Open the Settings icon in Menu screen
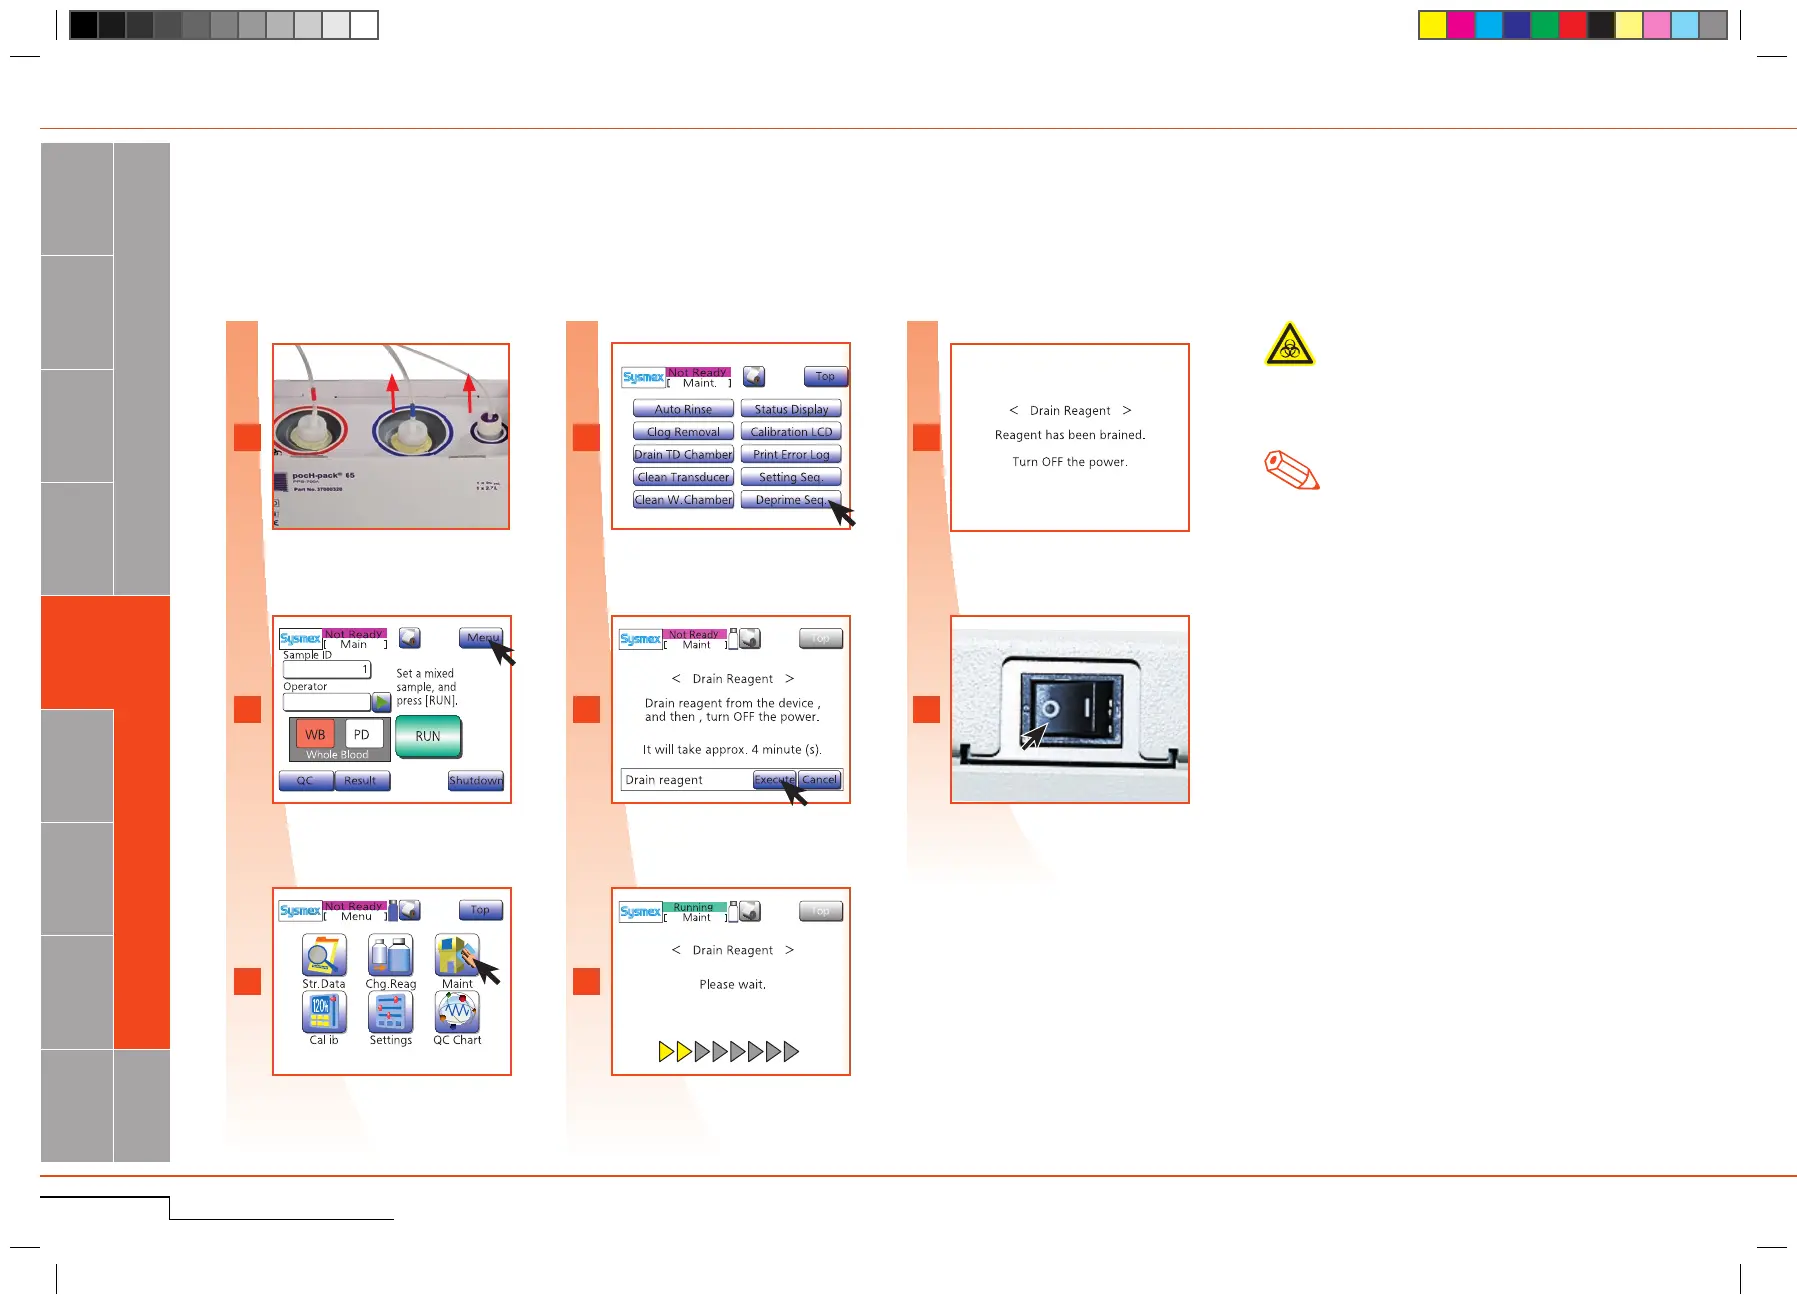The image size is (1797, 1304). pos(390,1012)
